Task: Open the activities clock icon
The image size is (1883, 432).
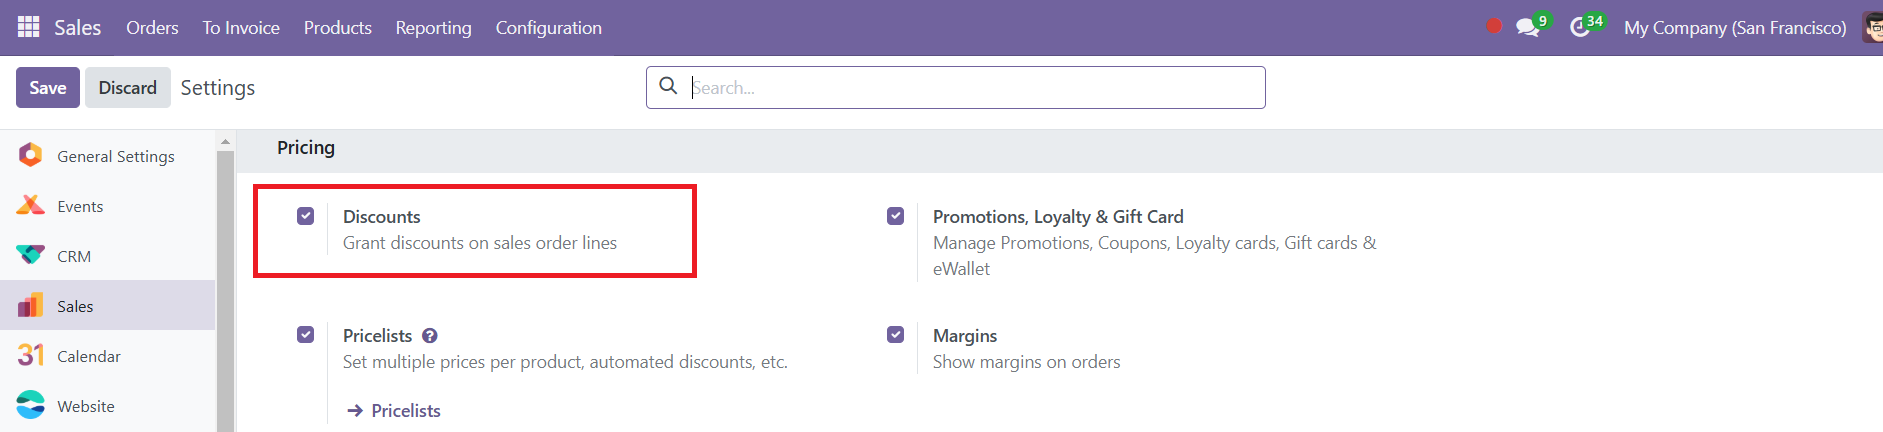Action: 1580,27
